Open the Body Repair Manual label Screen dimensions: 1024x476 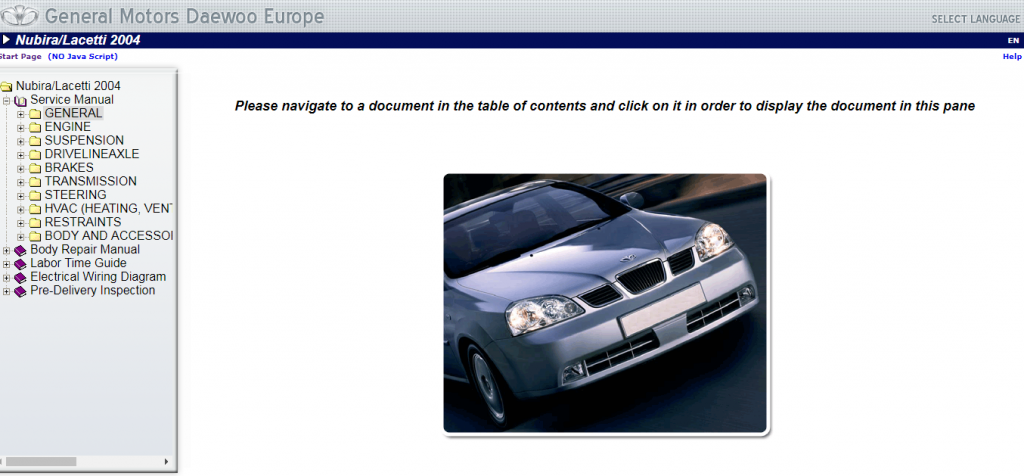click(x=85, y=249)
